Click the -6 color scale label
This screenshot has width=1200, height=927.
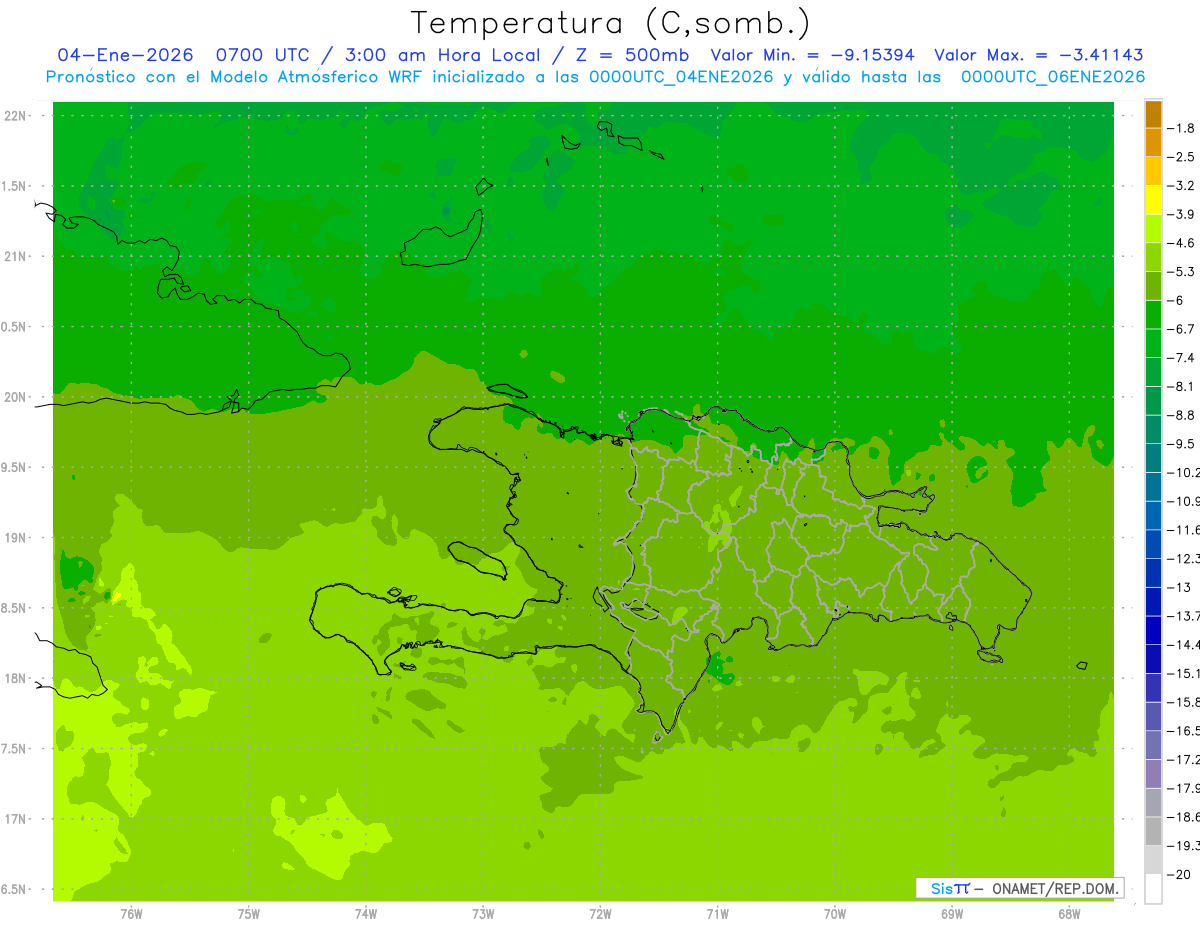pos(1176,300)
